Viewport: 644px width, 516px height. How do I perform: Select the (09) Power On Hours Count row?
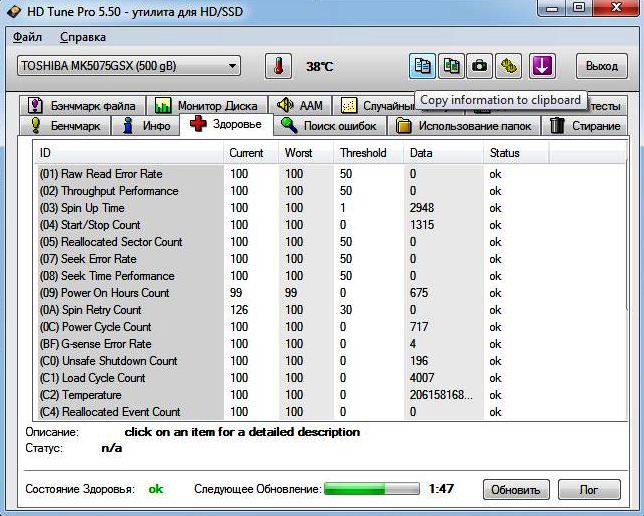tap(331, 293)
